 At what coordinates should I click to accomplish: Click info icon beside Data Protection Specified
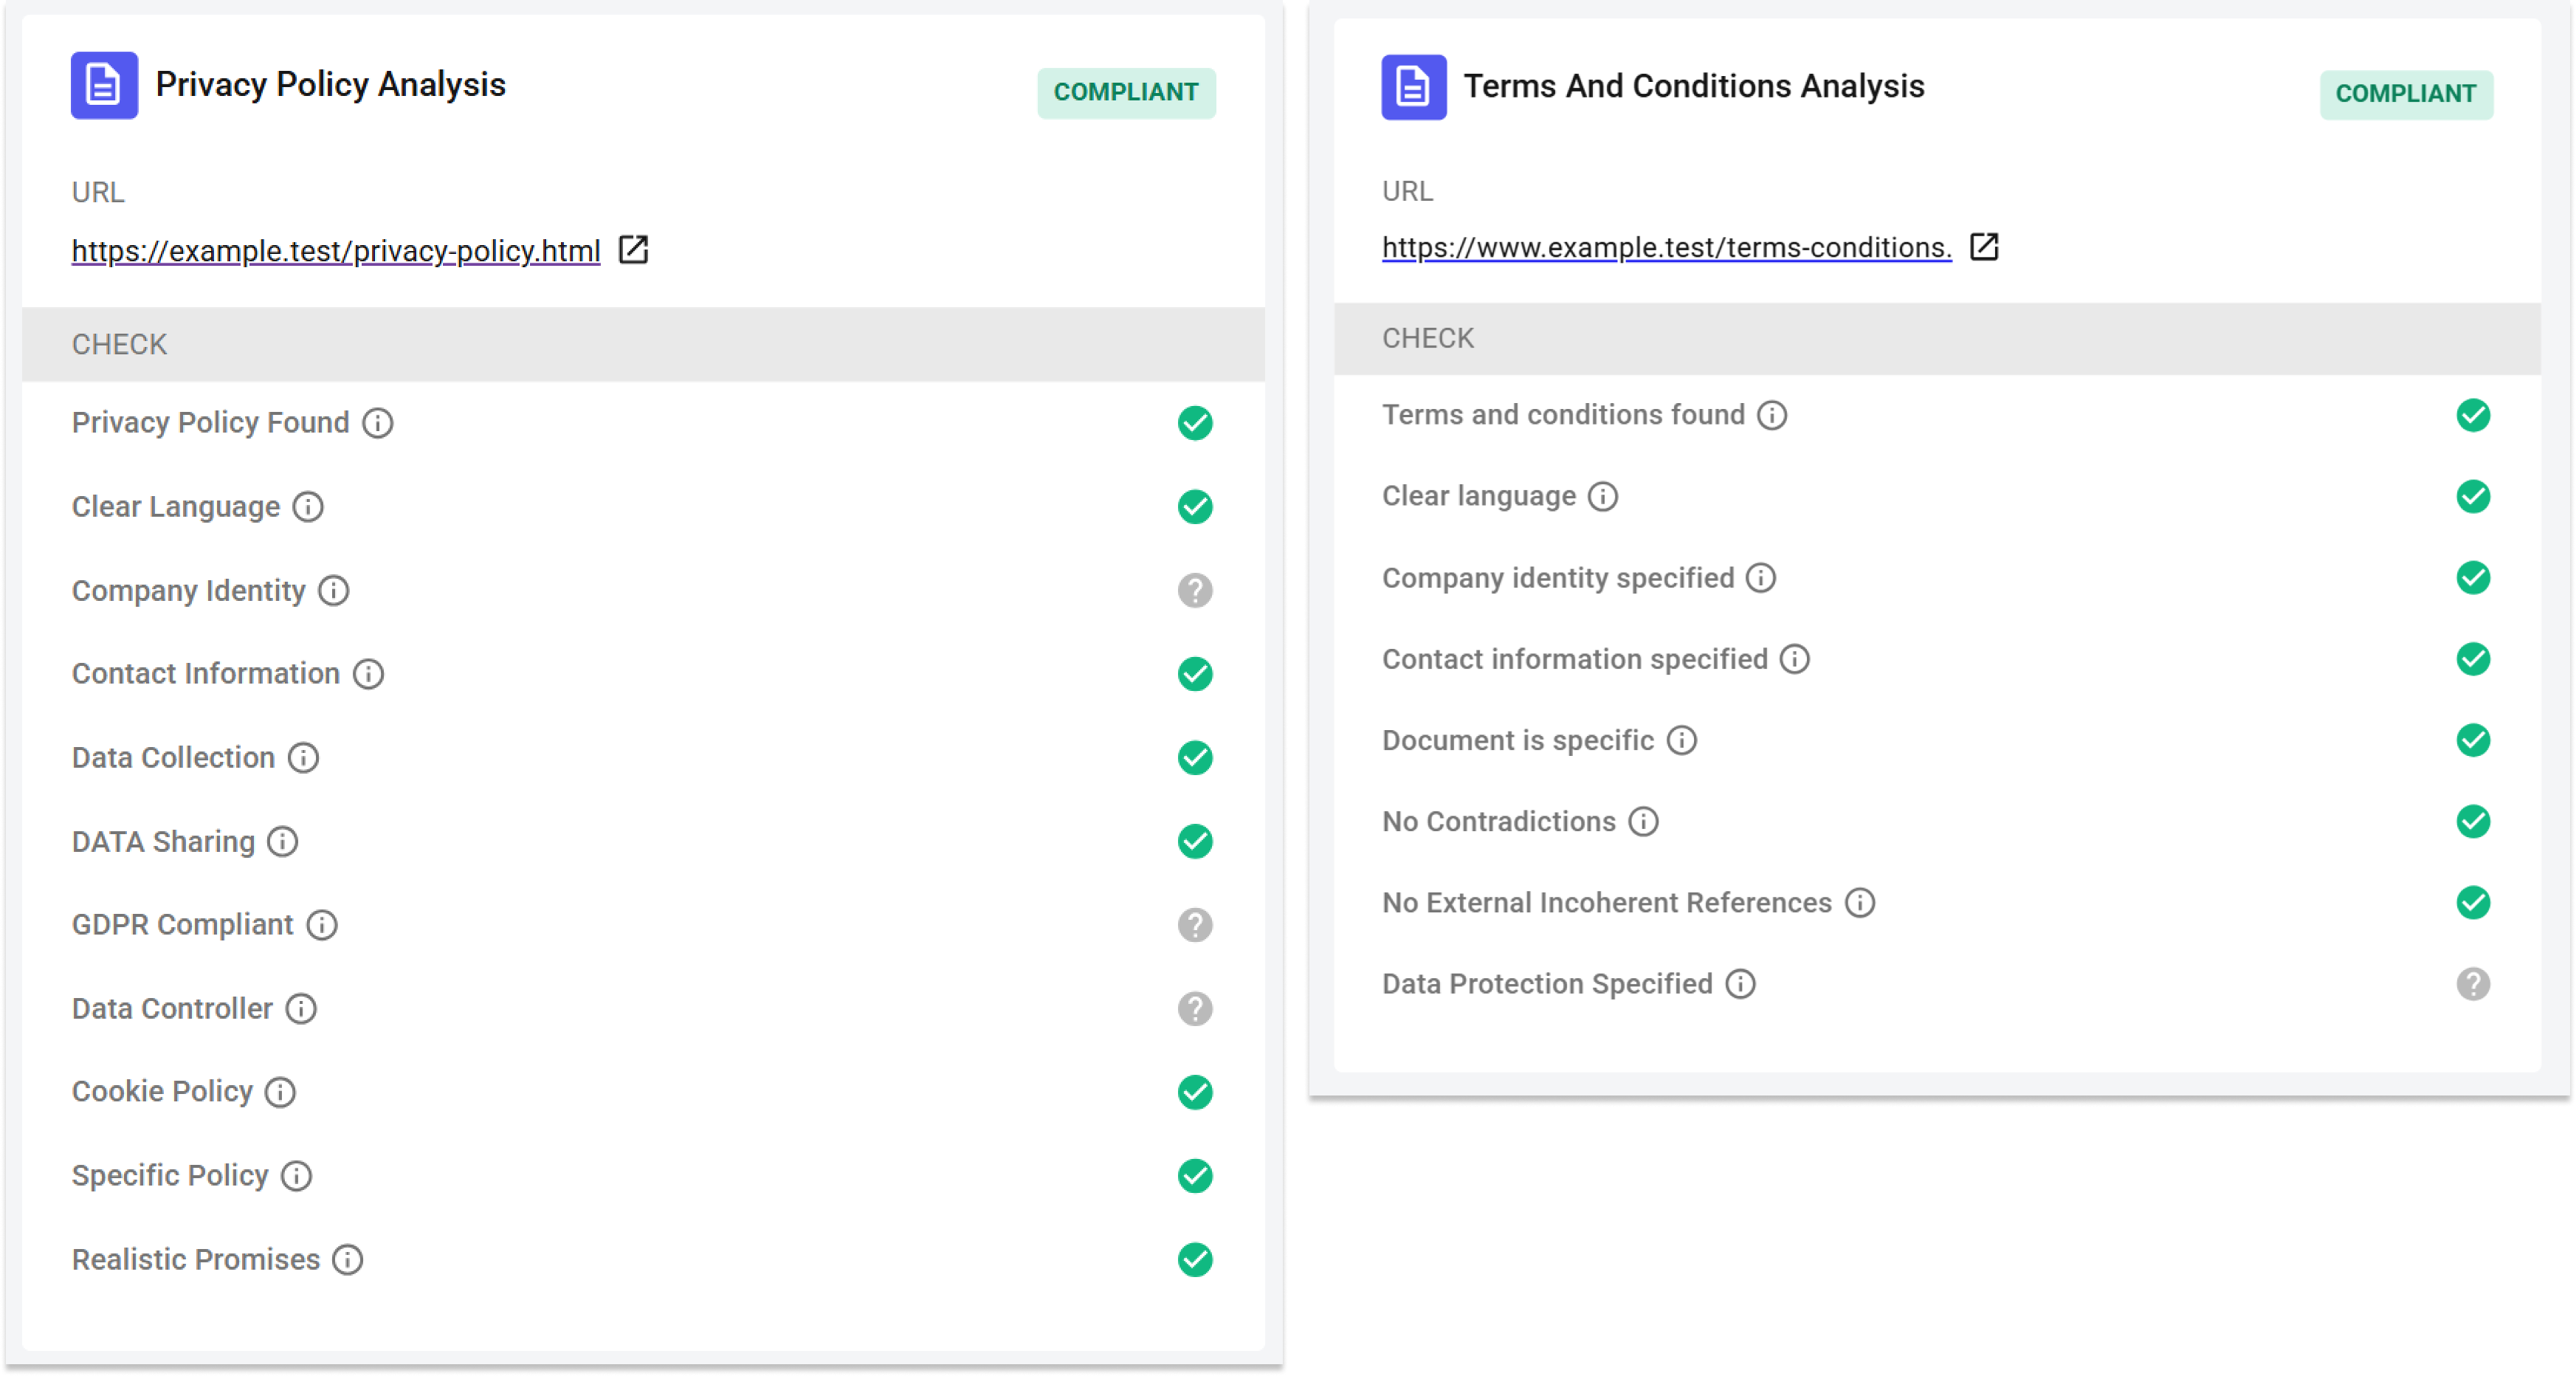coord(1740,984)
